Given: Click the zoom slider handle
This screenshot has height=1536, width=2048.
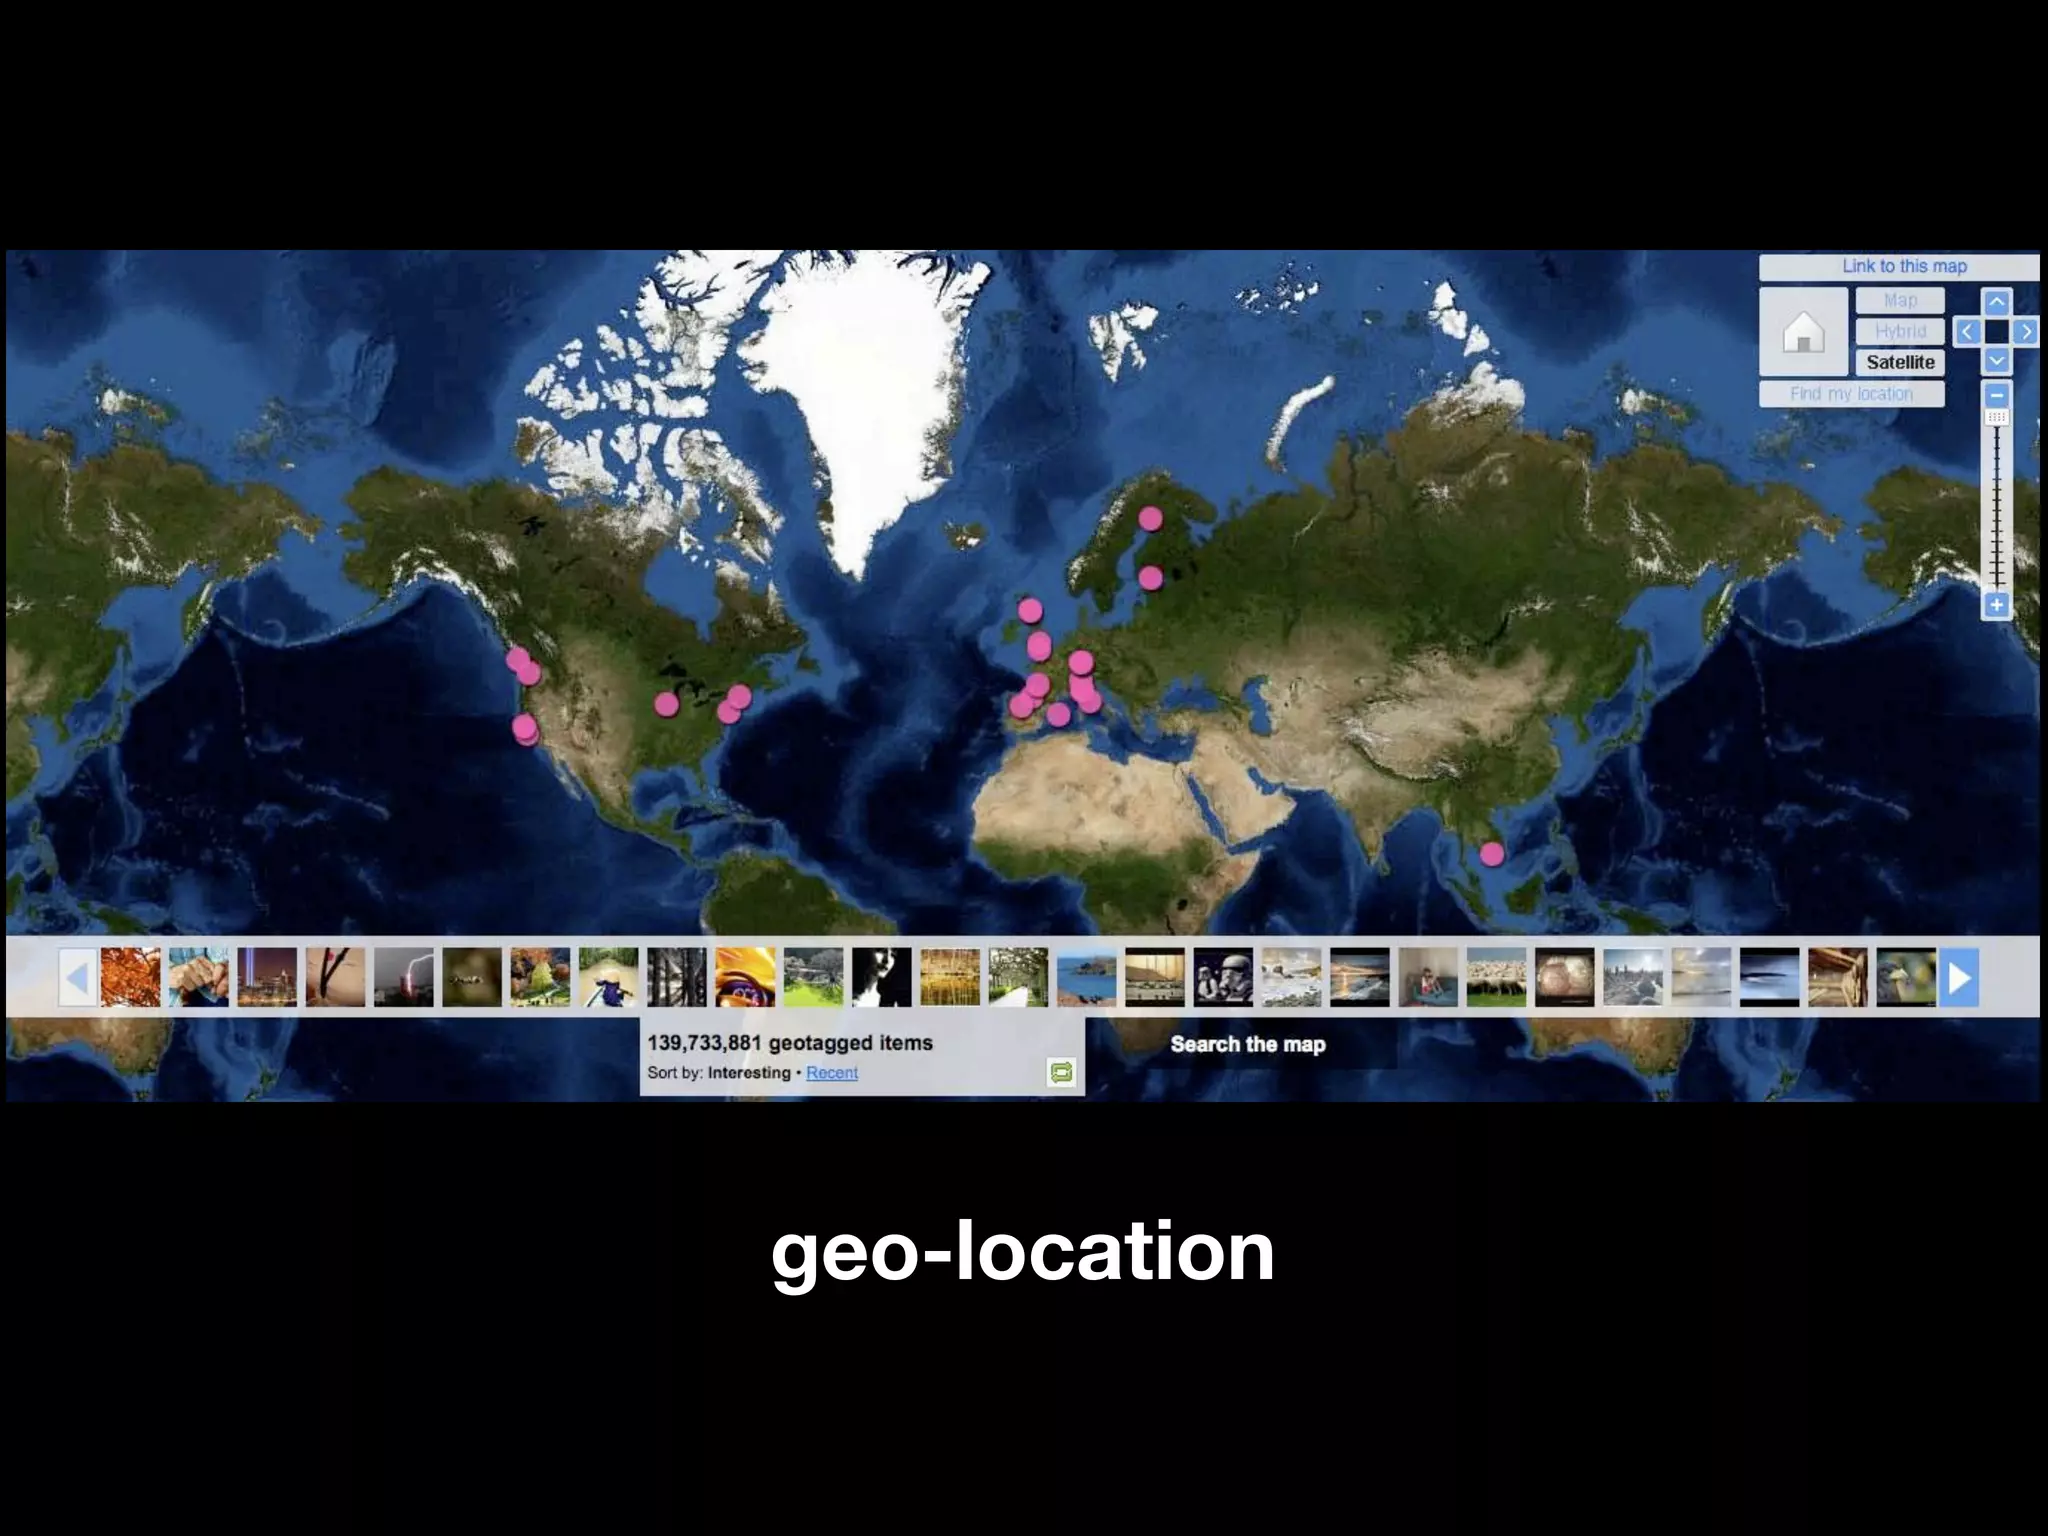Looking at the screenshot, I should pyautogui.click(x=1996, y=417).
